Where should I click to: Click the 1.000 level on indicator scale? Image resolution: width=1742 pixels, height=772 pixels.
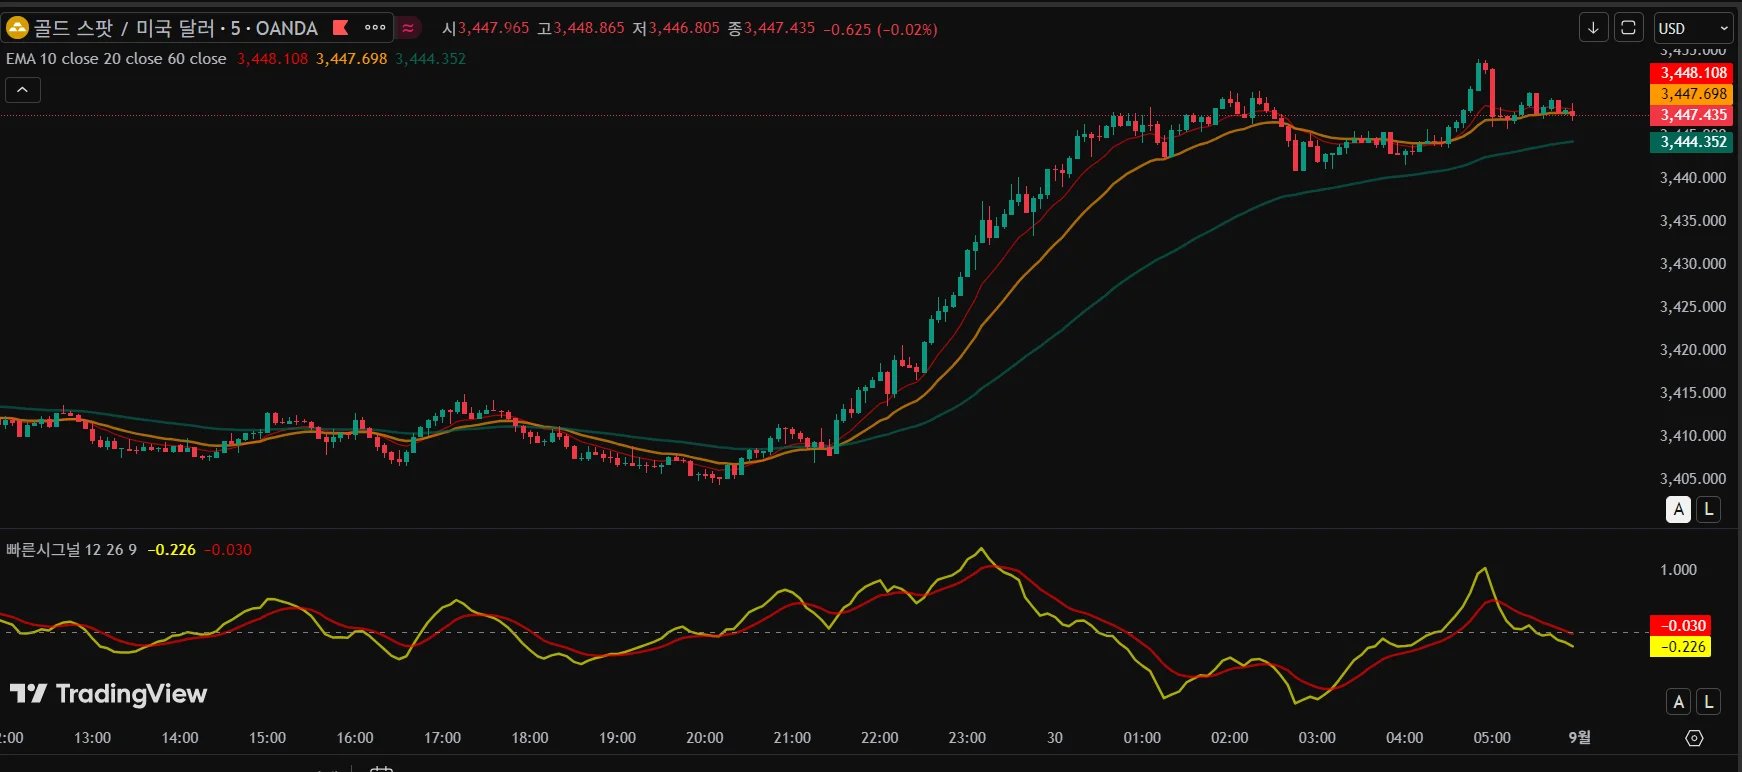click(x=1678, y=570)
